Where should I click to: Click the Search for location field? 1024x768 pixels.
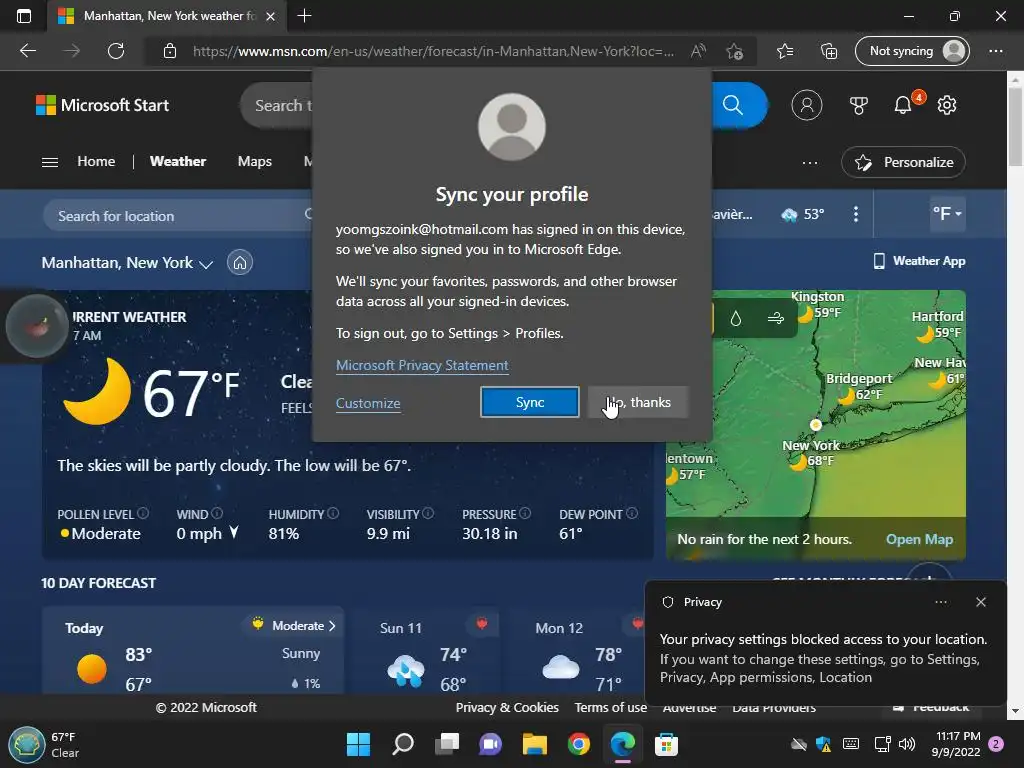pyautogui.click(x=178, y=216)
